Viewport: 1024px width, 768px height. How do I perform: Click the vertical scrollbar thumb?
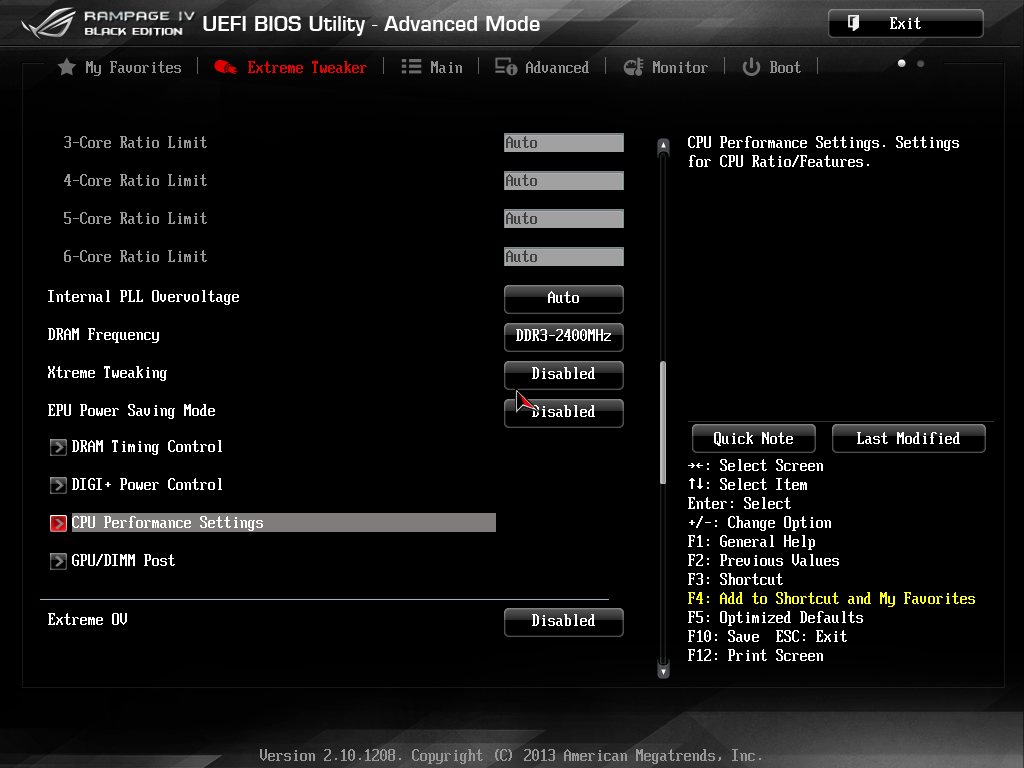click(x=662, y=422)
